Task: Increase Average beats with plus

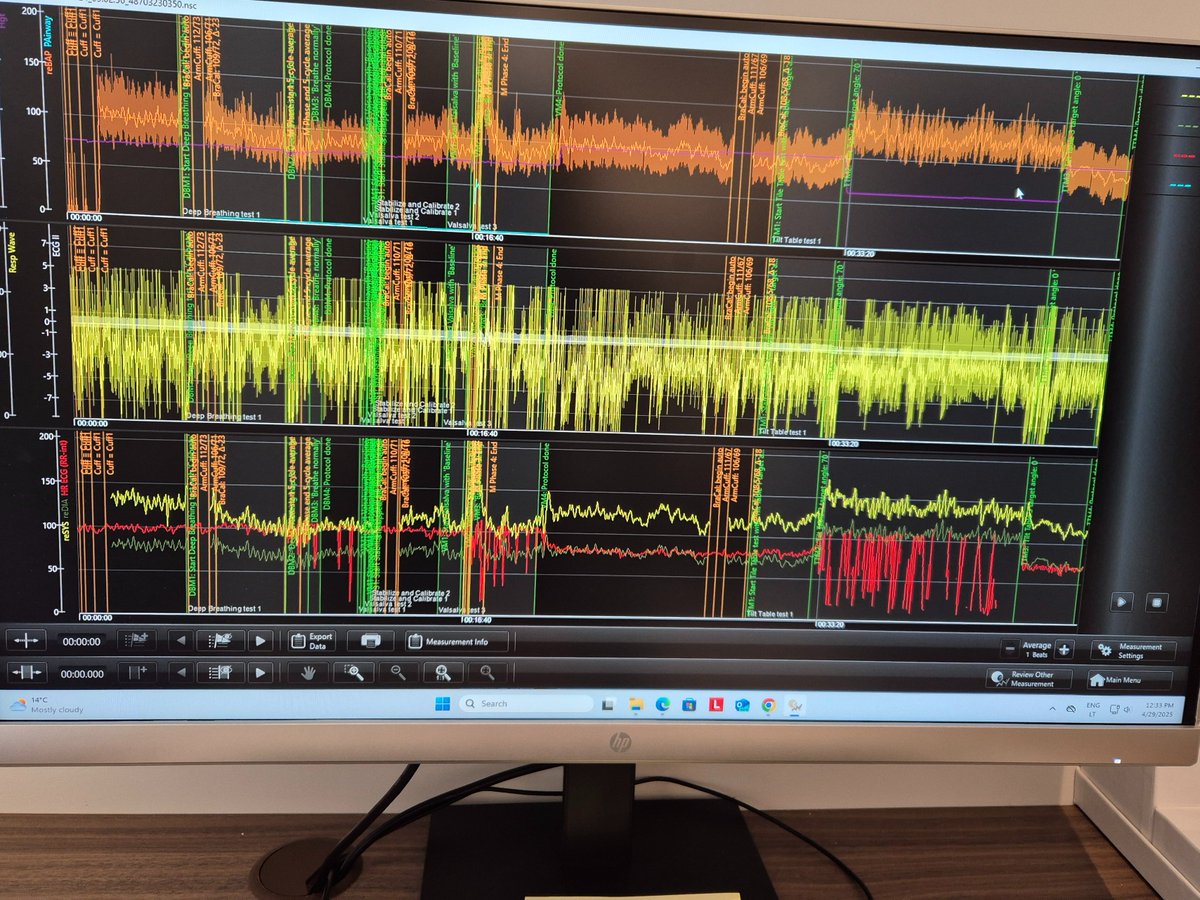Action: [1064, 649]
